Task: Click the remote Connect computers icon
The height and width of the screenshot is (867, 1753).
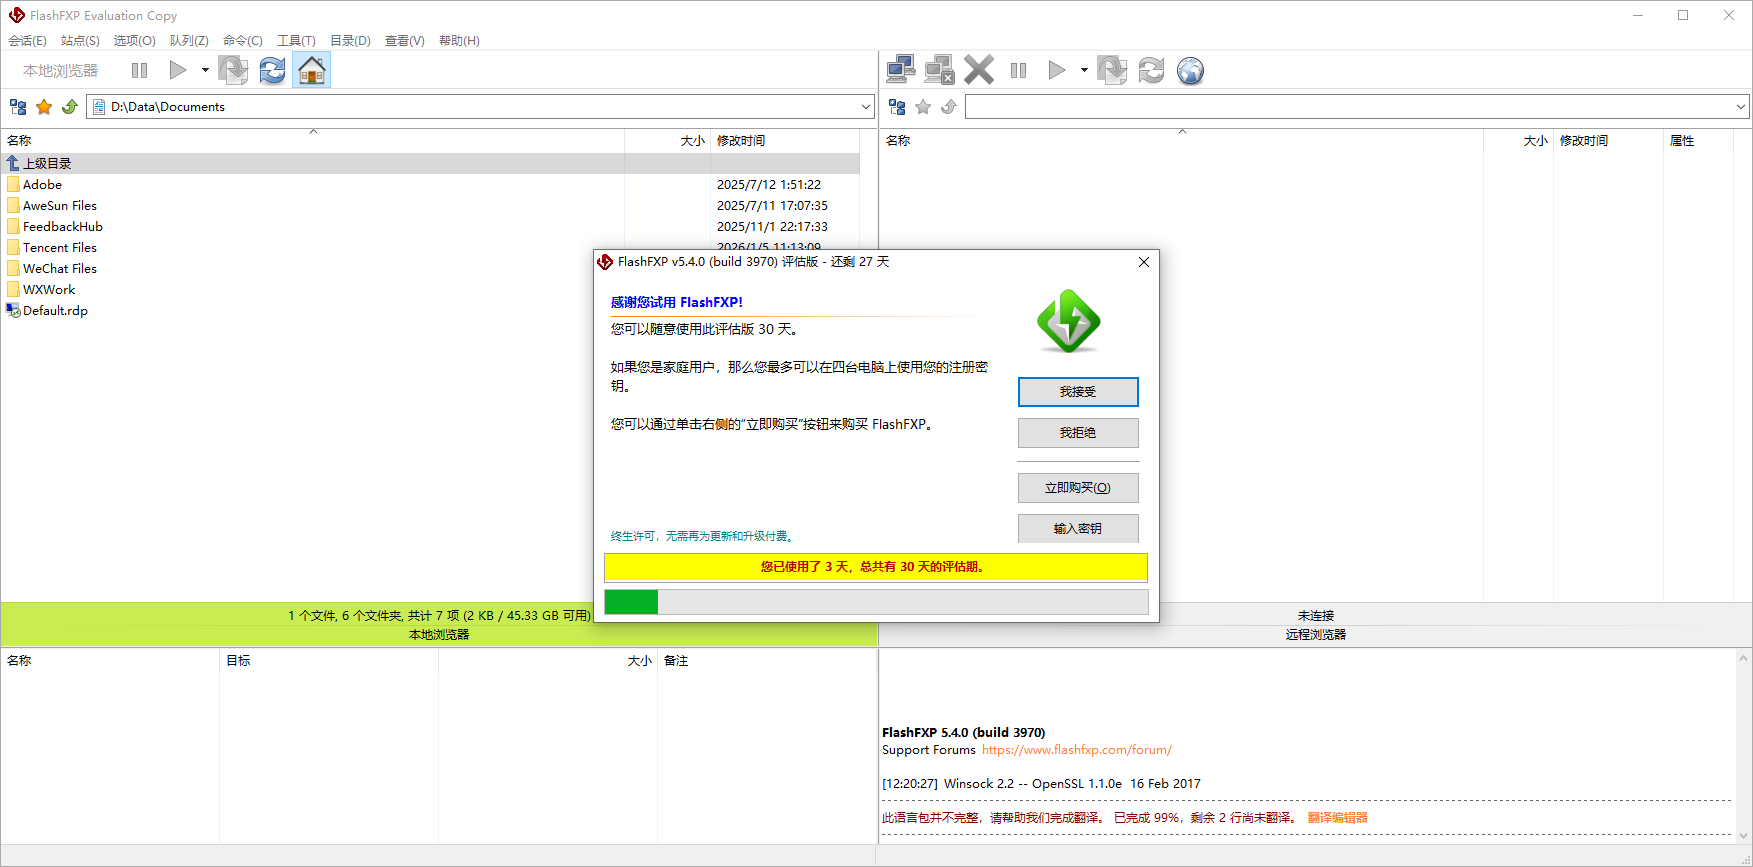Action: 900,70
